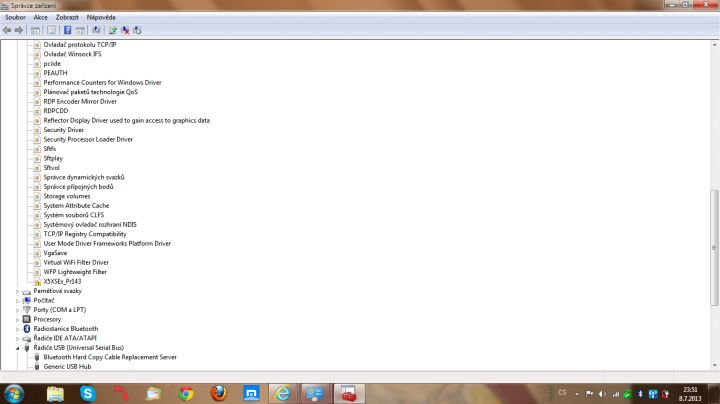Scan for hardware changes via toolbar
Image resolution: width=720 pixels, height=404 pixels.
pos(96,30)
